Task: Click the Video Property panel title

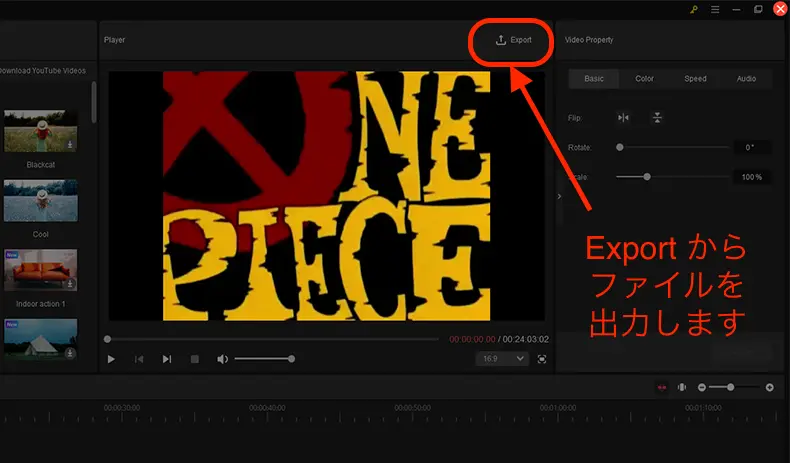Action: (x=589, y=40)
